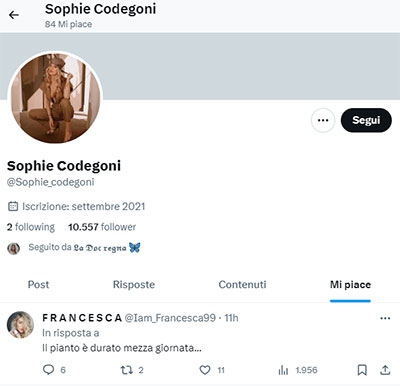
Task: Open the three-dot profile options menu
Action: click(323, 120)
